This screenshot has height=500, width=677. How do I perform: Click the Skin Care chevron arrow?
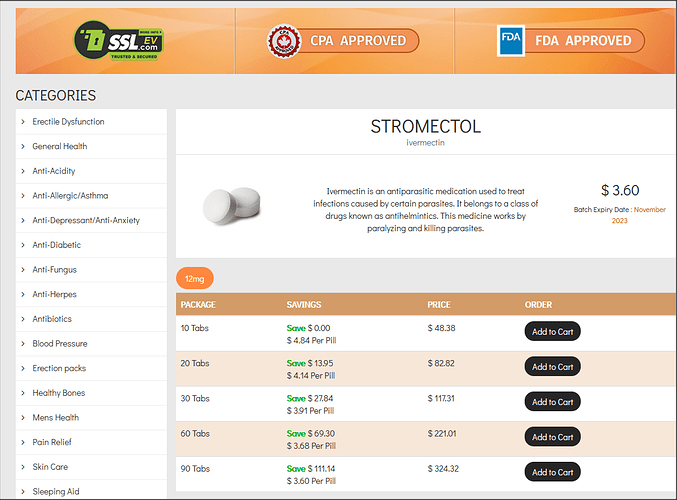pyautogui.click(x=23, y=466)
